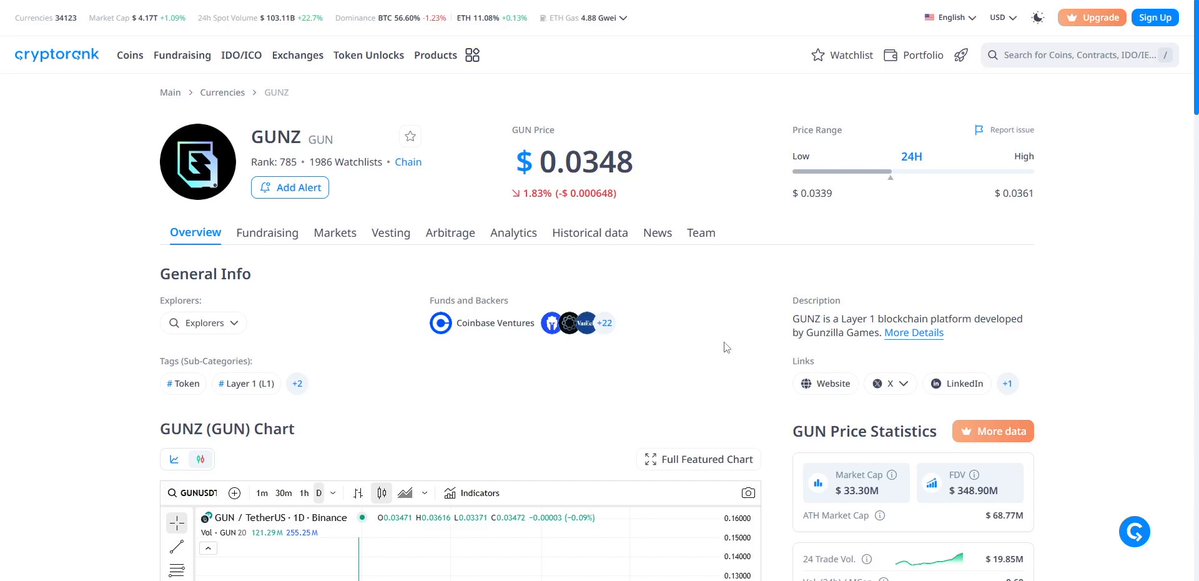
Task: Switch to Historical data tab
Action: (590, 232)
